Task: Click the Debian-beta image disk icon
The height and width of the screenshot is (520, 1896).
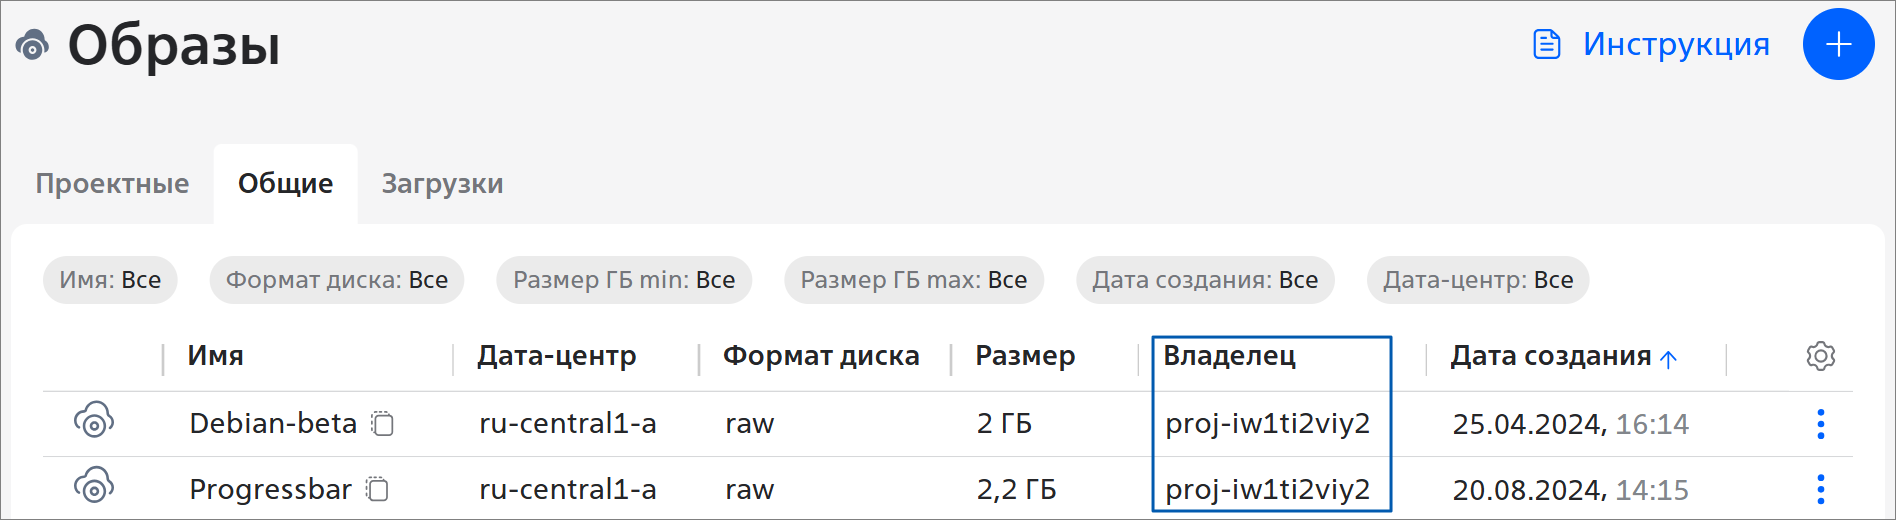Action: (x=94, y=421)
